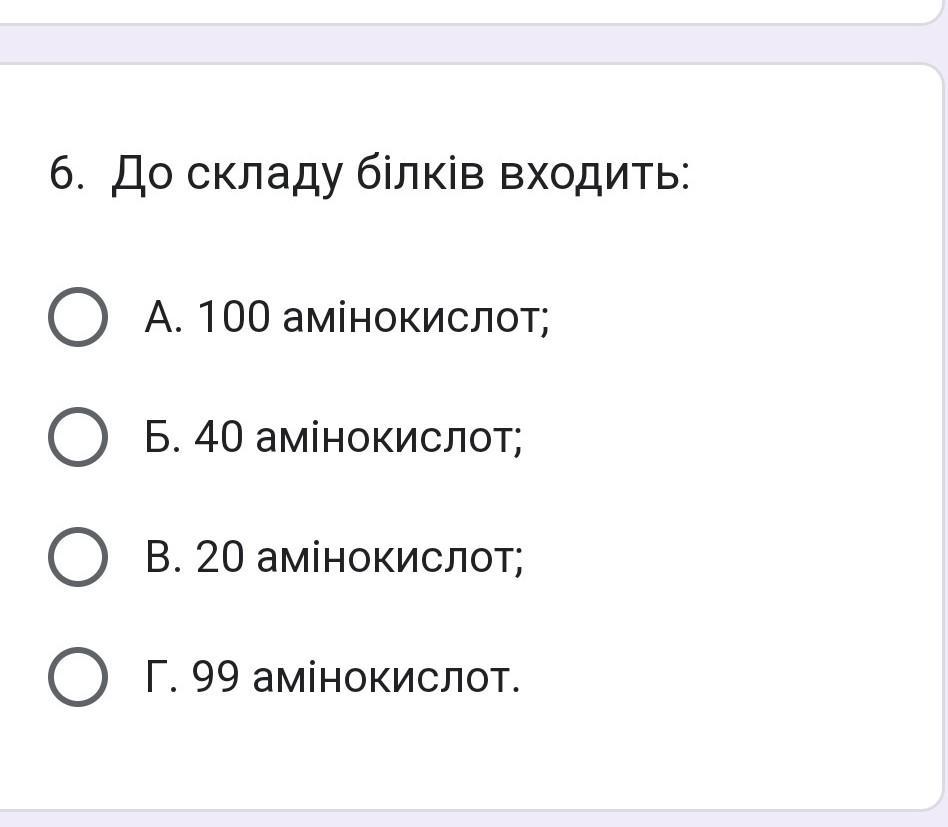Click the label text "А. 100 амінокислот;"
The width and height of the screenshot is (948, 827).
347,318
